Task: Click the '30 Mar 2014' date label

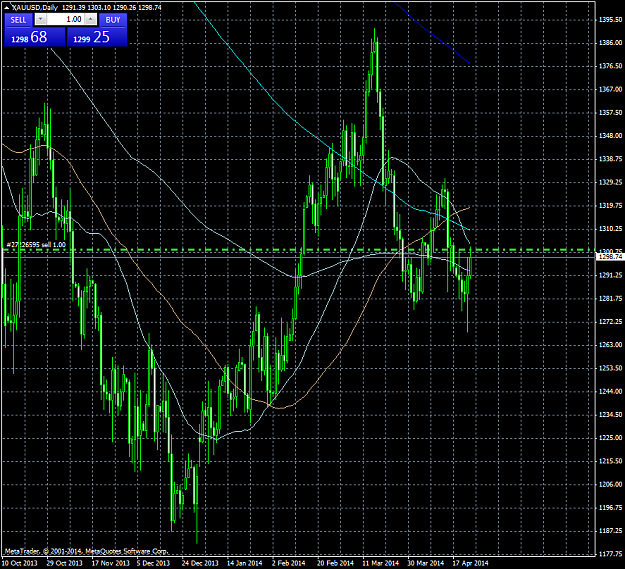Action: (x=426, y=563)
